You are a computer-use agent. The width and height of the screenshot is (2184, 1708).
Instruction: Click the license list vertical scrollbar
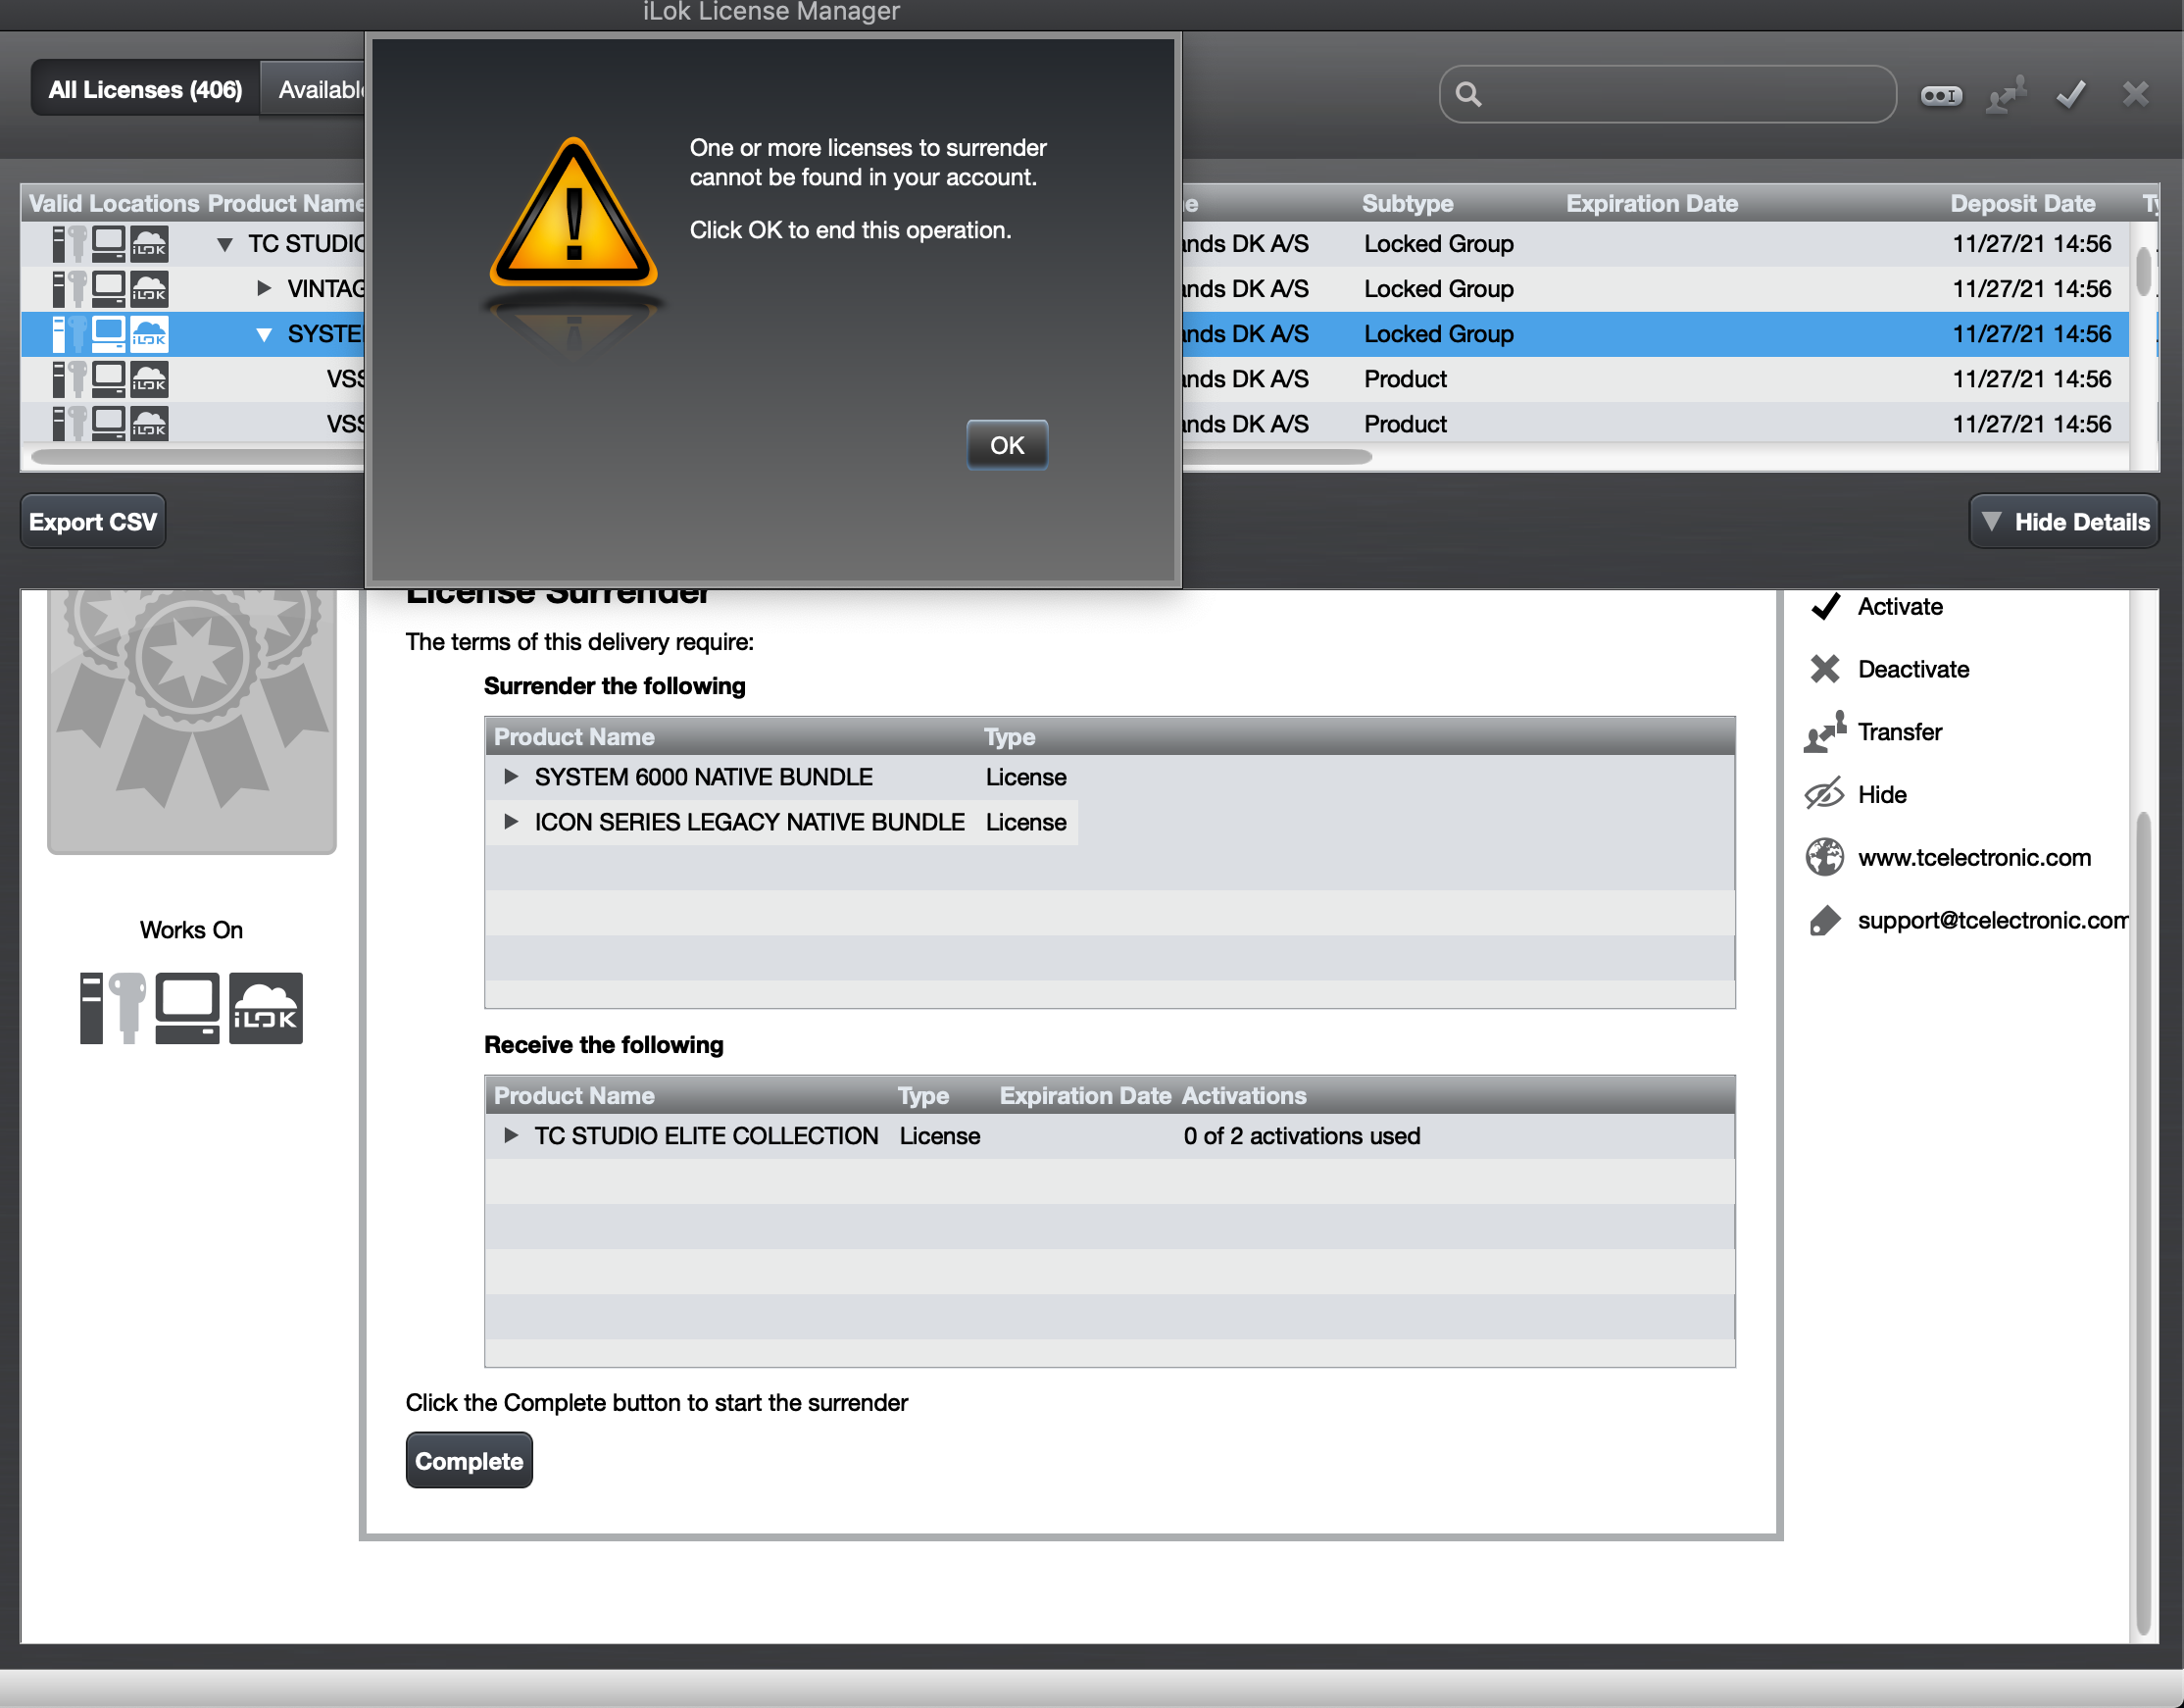pos(2143,270)
